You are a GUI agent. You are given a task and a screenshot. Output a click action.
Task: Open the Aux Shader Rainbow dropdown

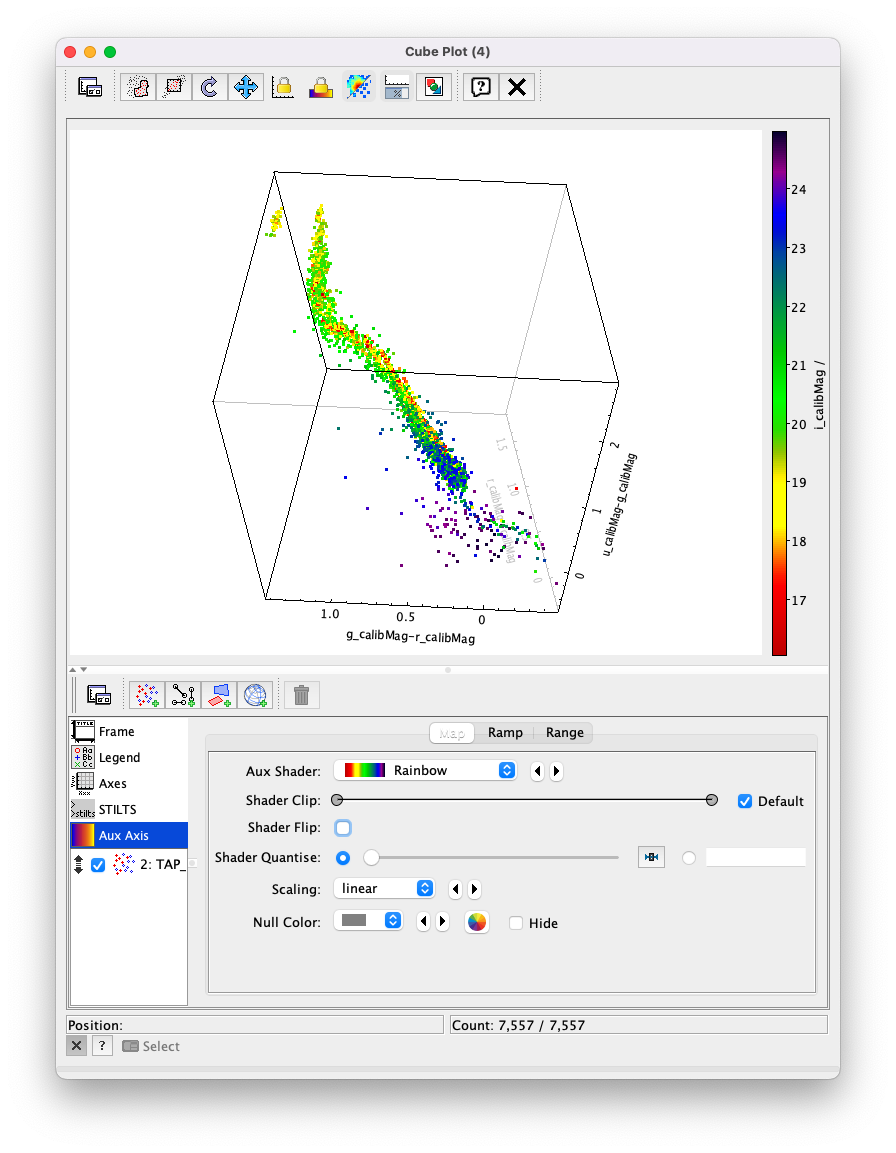pos(425,770)
